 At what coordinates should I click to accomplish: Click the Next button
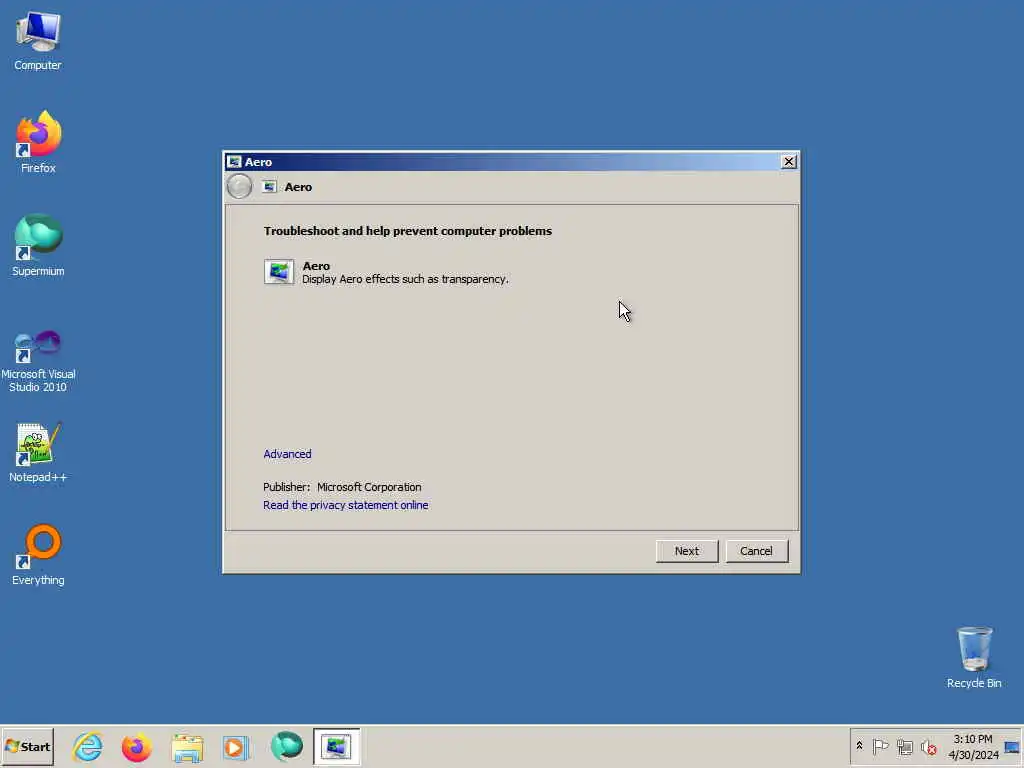pos(686,551)
